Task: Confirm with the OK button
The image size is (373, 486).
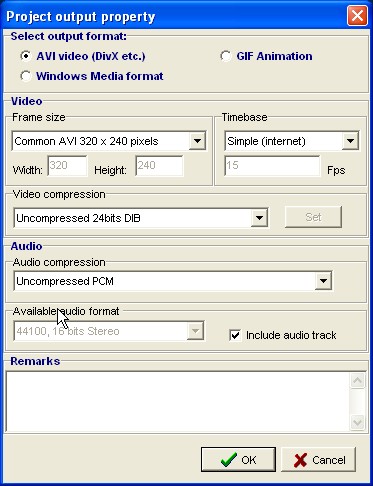Action: [238, 460]
